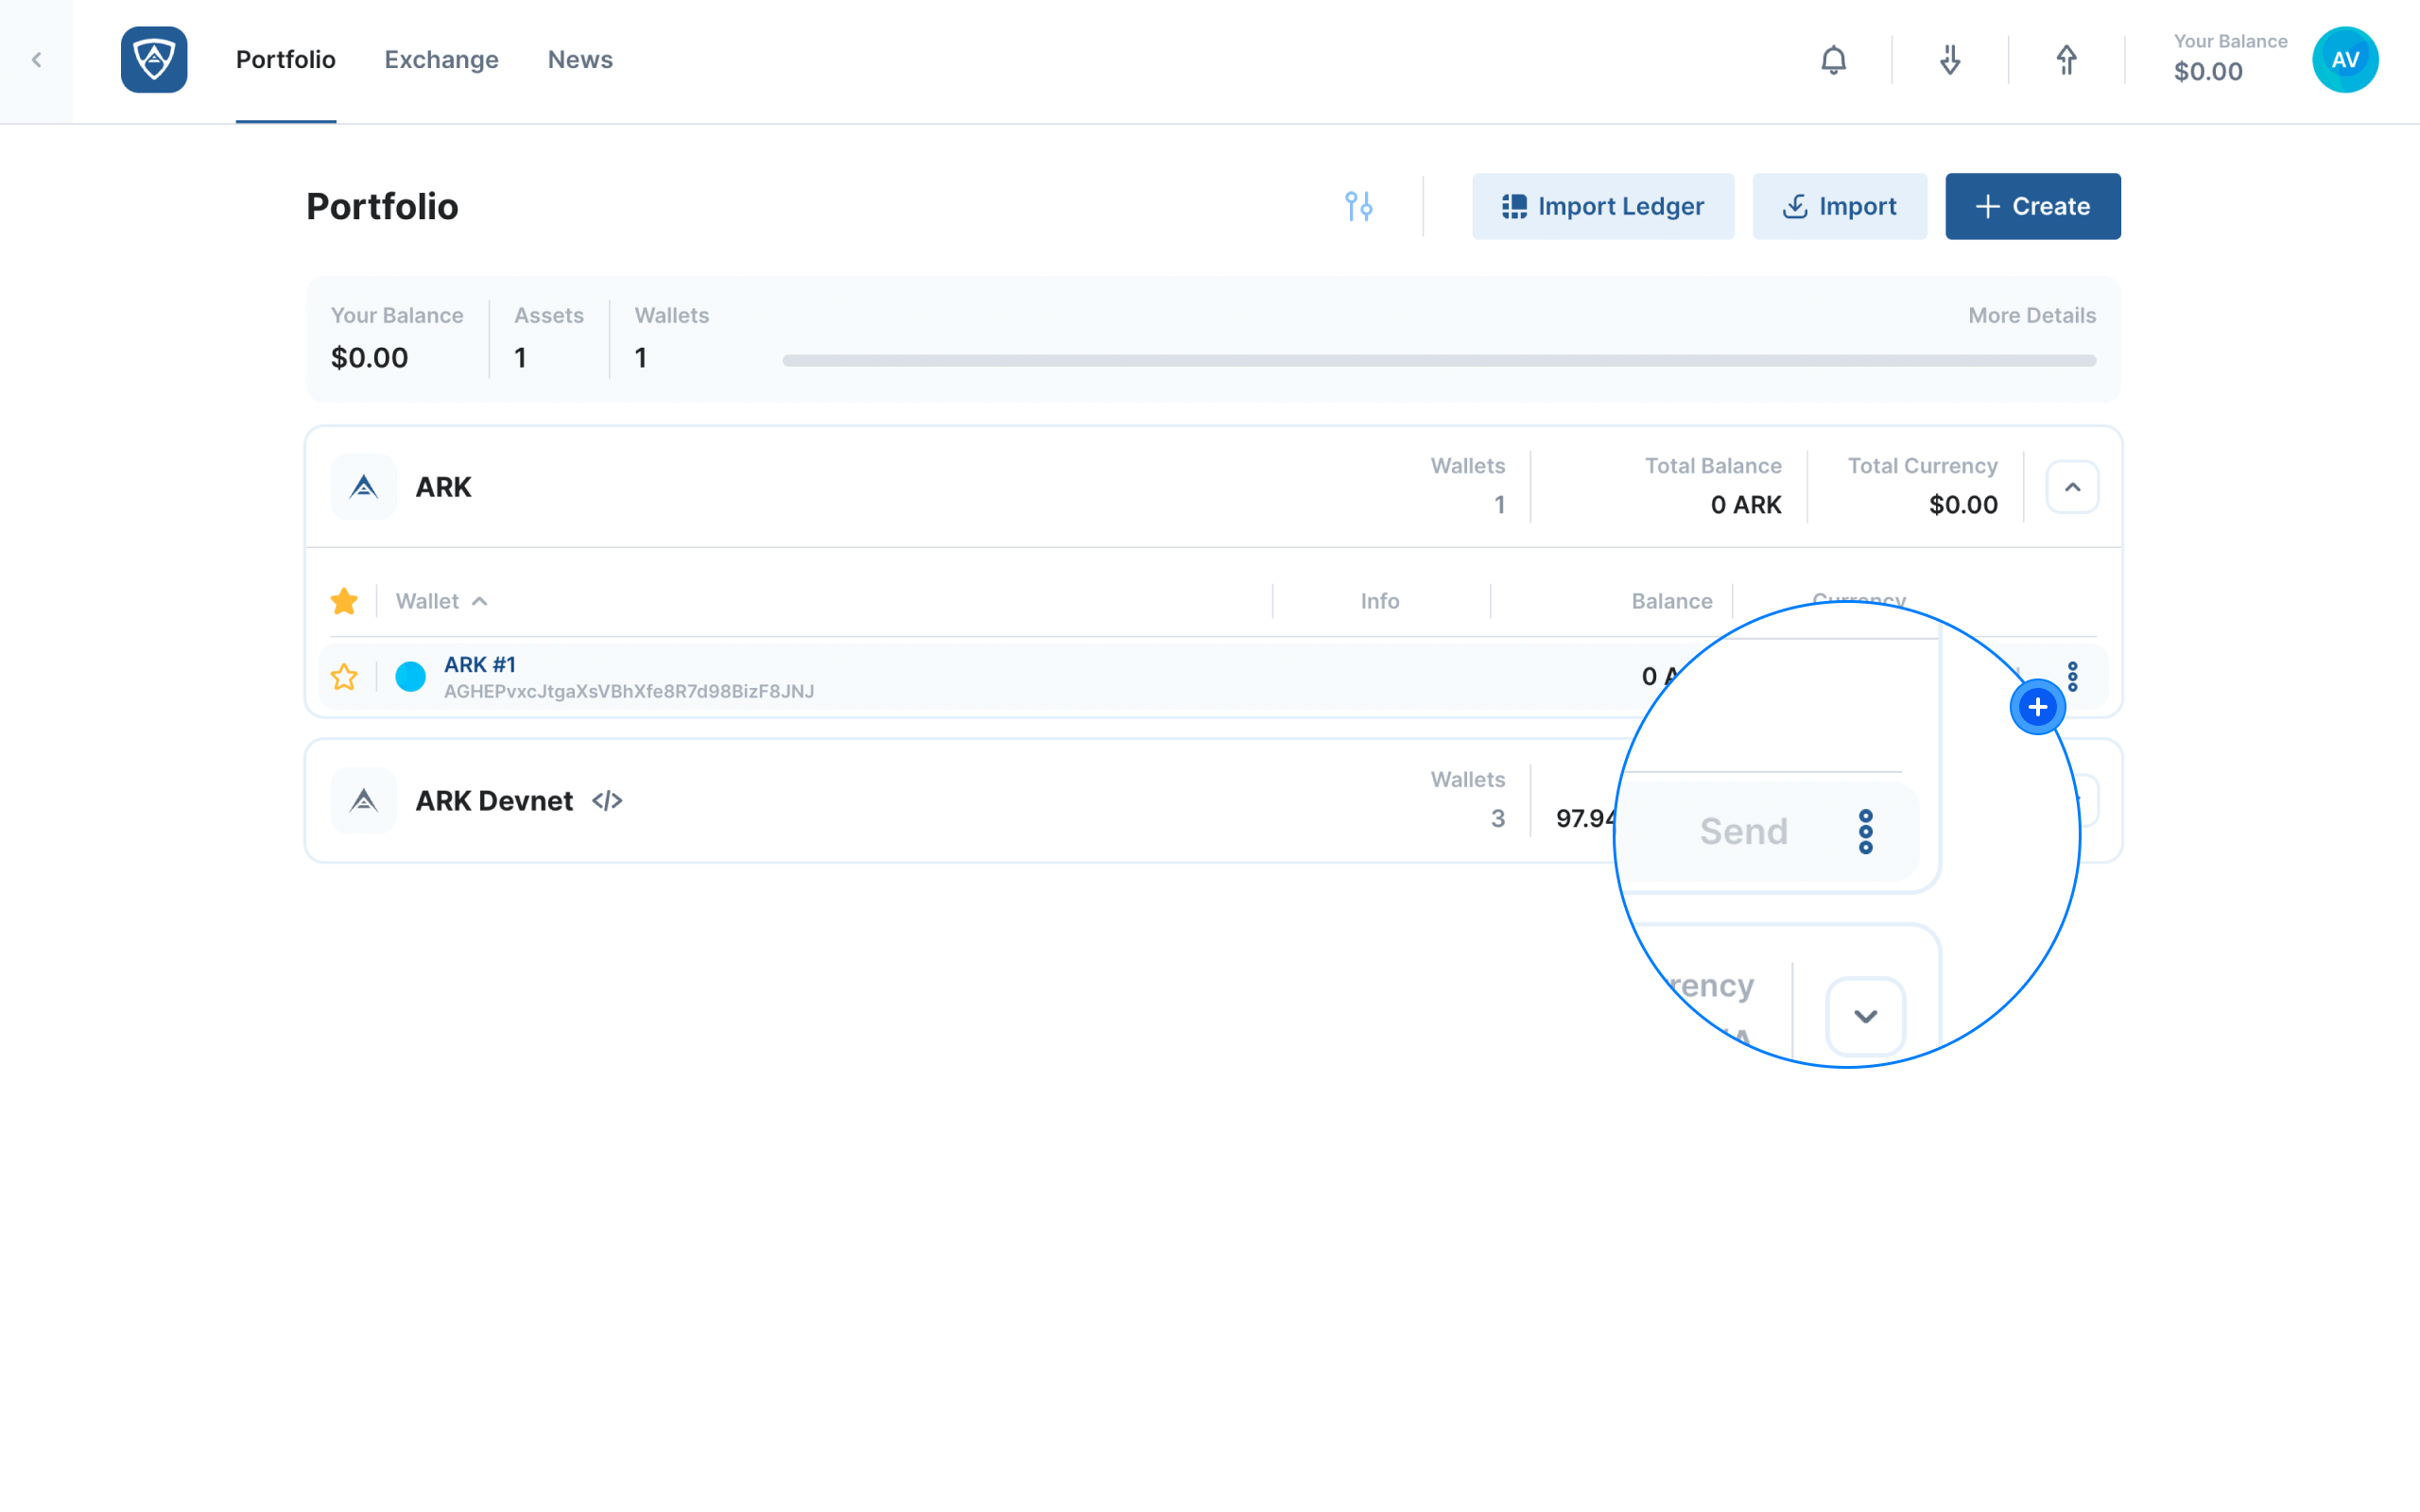Open the Exchange tab
Screen dimensions: 2420x1512
441,60
